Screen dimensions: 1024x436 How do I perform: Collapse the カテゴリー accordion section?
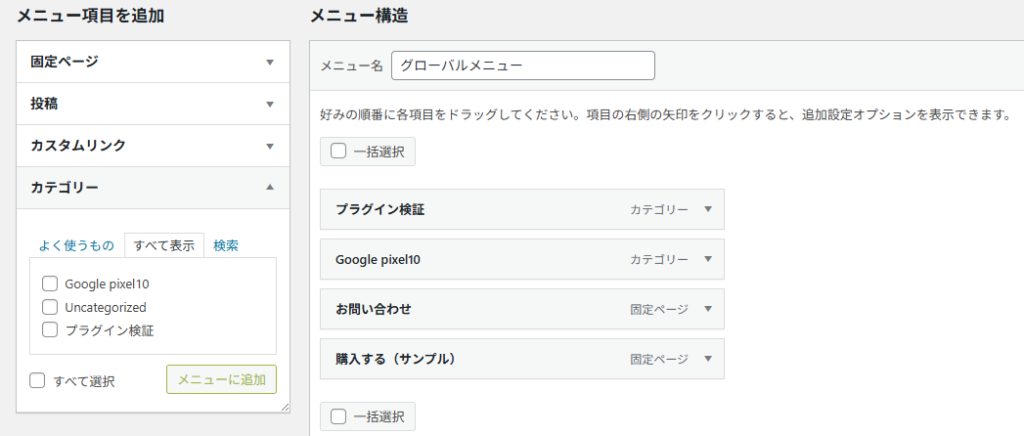(x=268, y=187)
